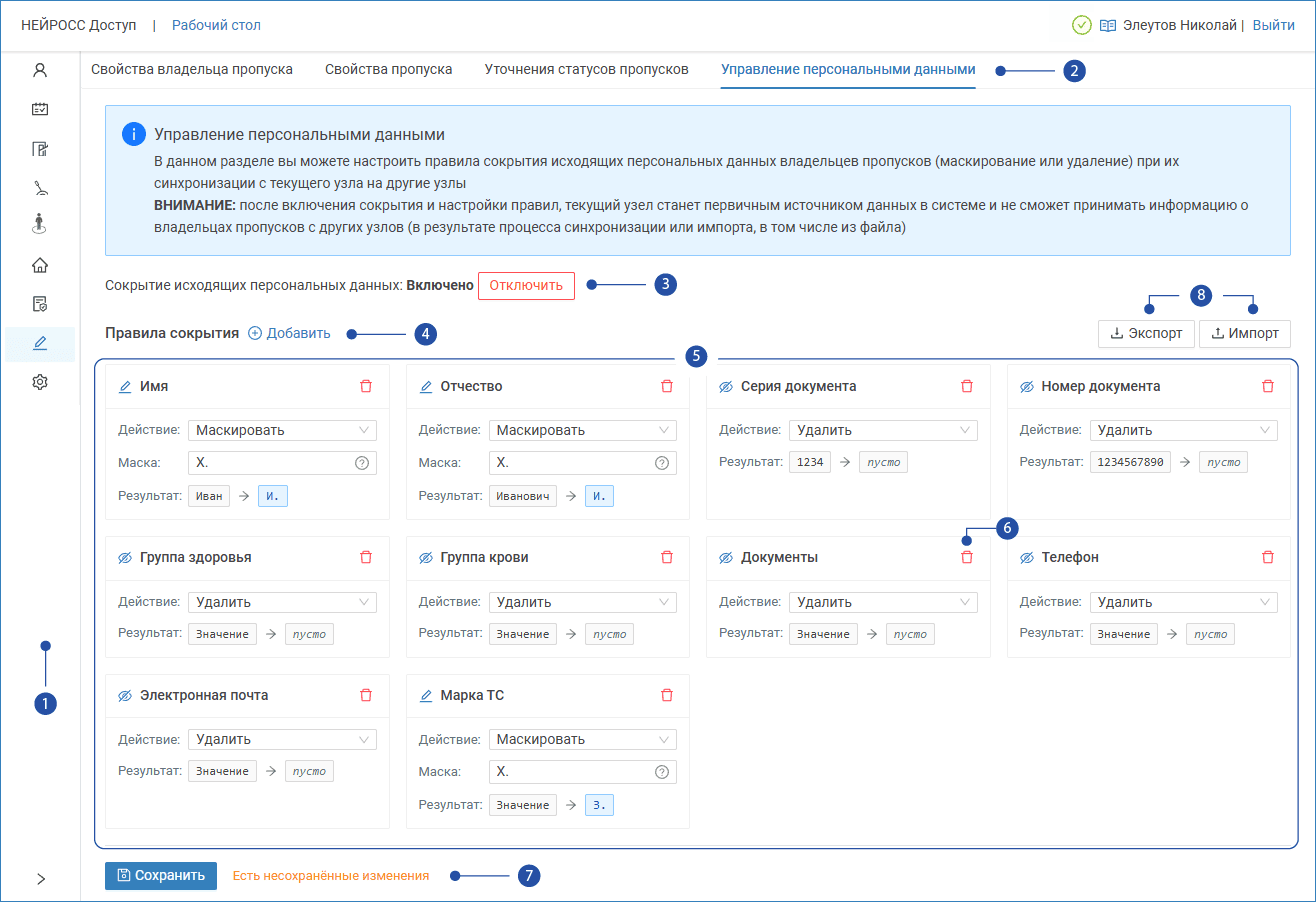Open Уточнения статусов пропусков tab

coord(586,69)
